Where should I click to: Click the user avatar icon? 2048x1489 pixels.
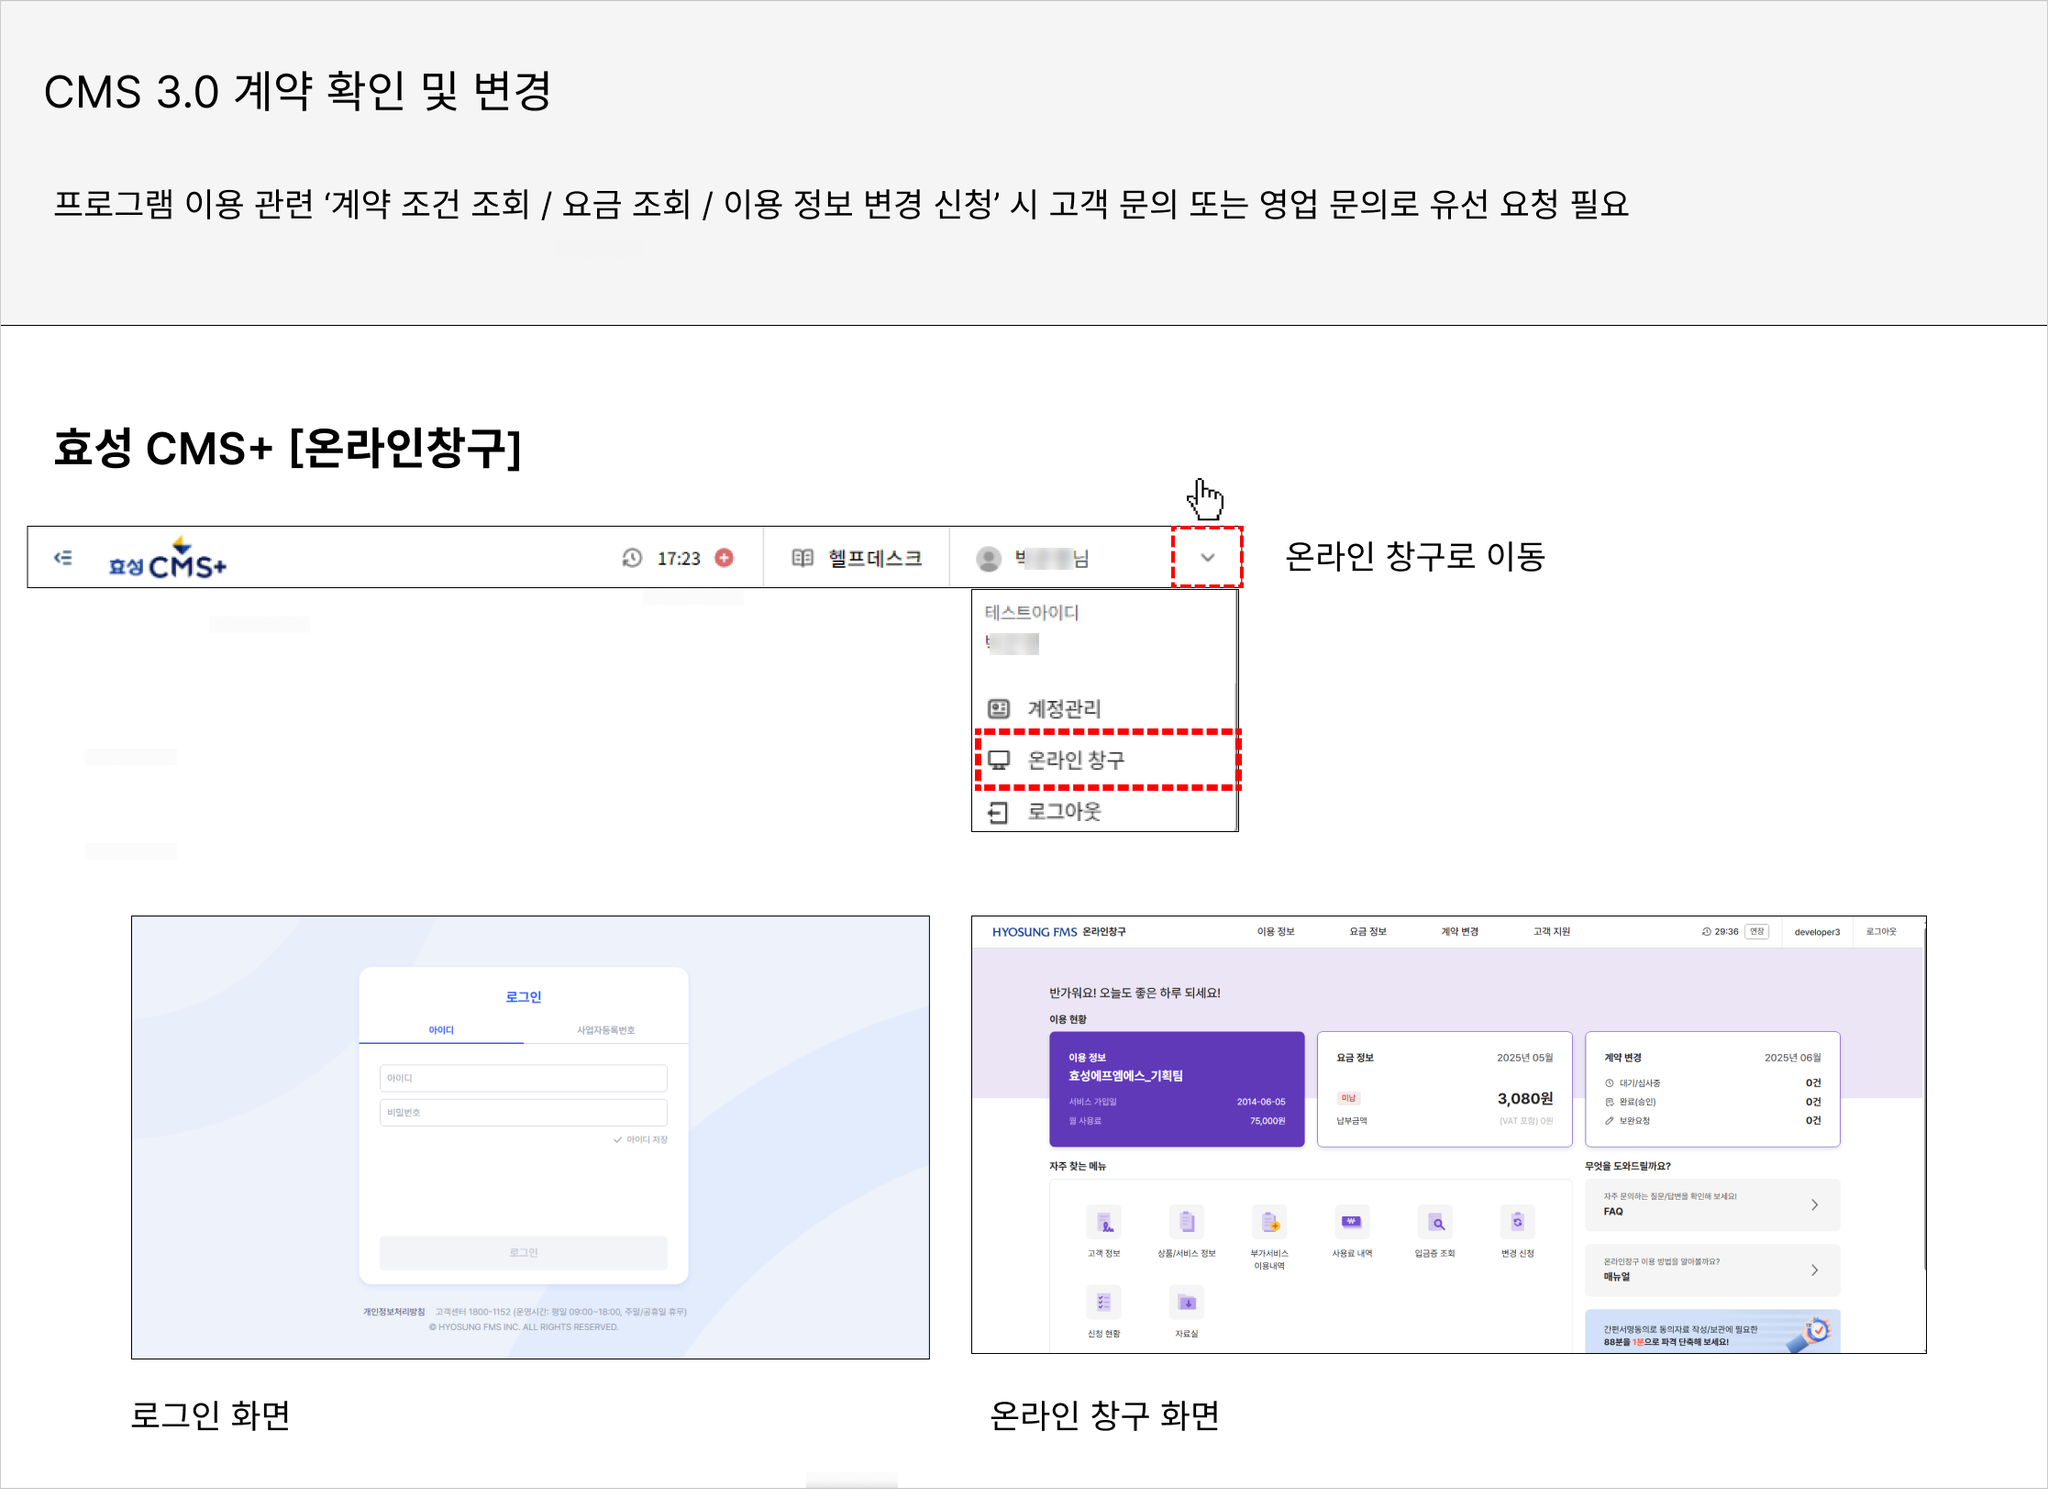[988, 558]
